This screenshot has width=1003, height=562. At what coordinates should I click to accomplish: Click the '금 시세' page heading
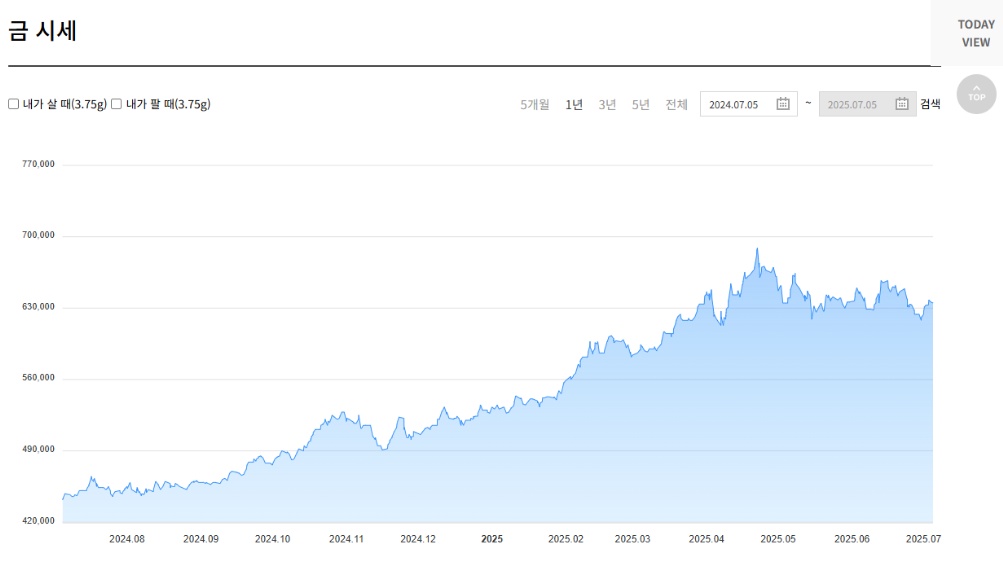tap(43, 31)
